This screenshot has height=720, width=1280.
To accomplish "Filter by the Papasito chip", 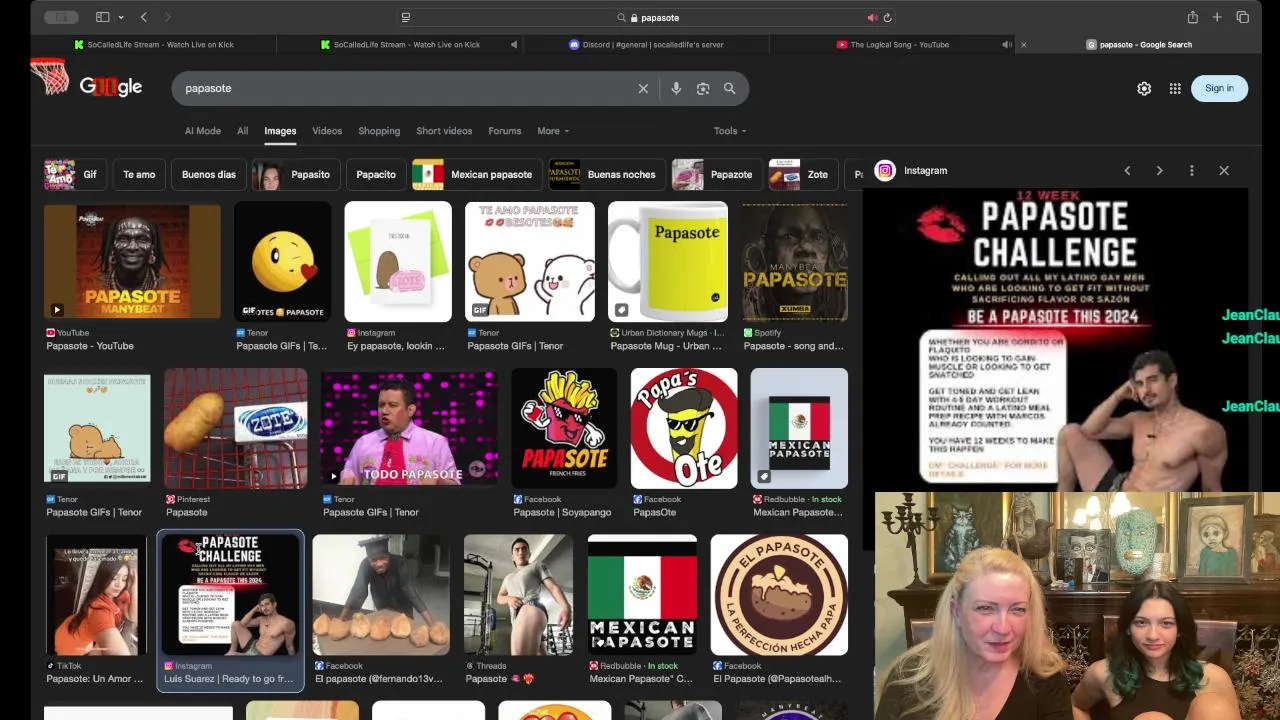I will point(296,174).
